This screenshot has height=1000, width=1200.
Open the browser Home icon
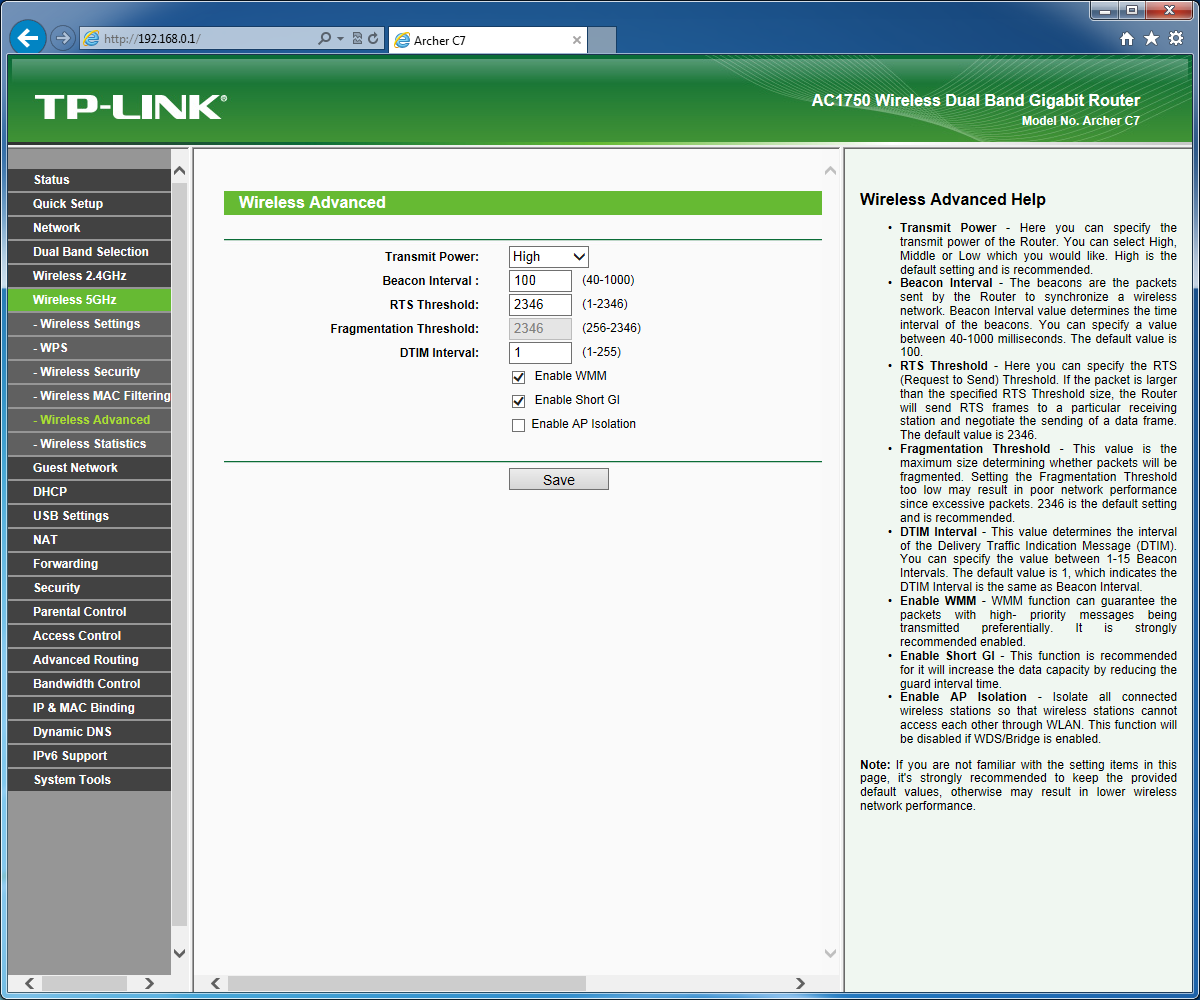tap(1127, 39)
